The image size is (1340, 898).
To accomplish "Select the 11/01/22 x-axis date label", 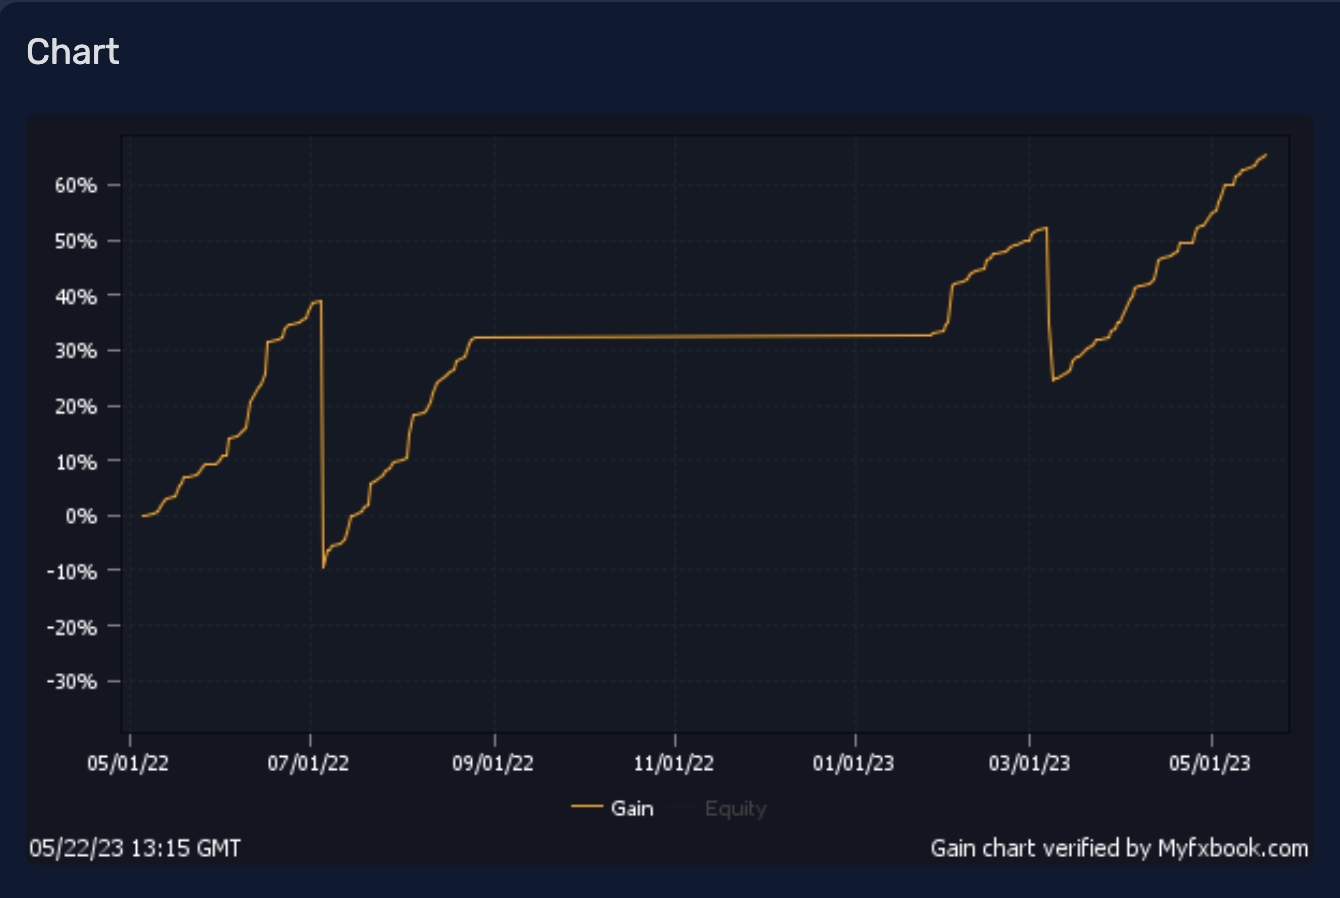I will 674,764.
